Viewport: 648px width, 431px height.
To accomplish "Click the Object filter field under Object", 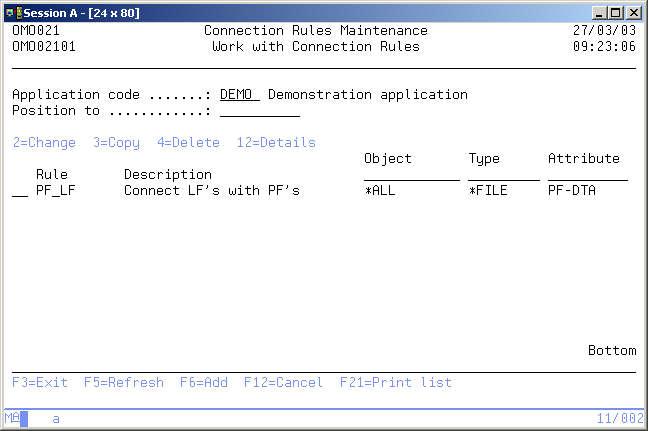I will pos(411,175).
